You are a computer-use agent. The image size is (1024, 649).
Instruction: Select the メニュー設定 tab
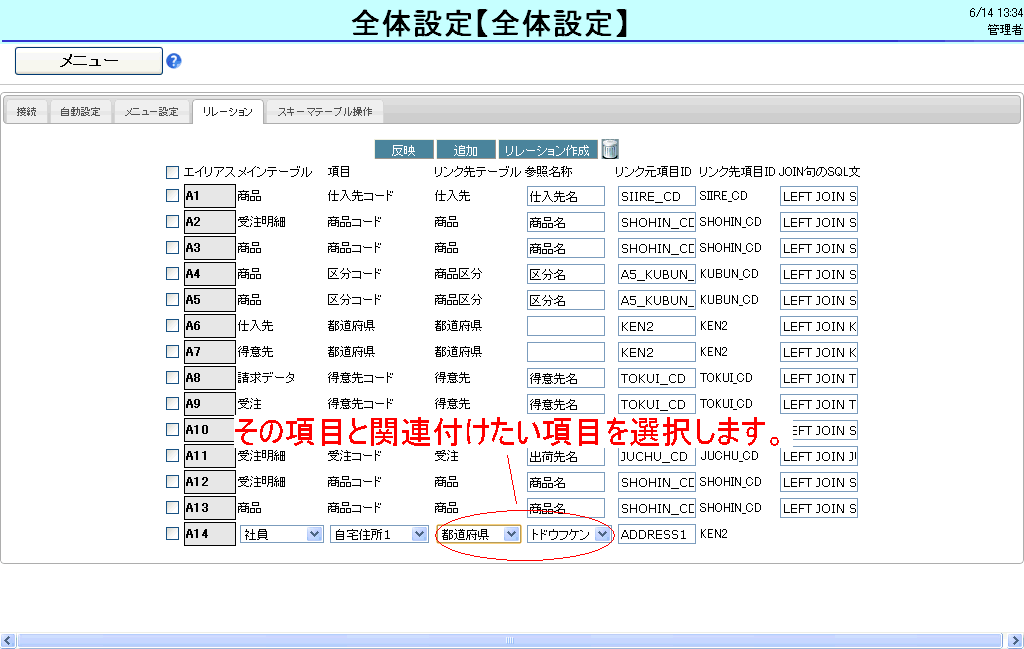point(151,112)
